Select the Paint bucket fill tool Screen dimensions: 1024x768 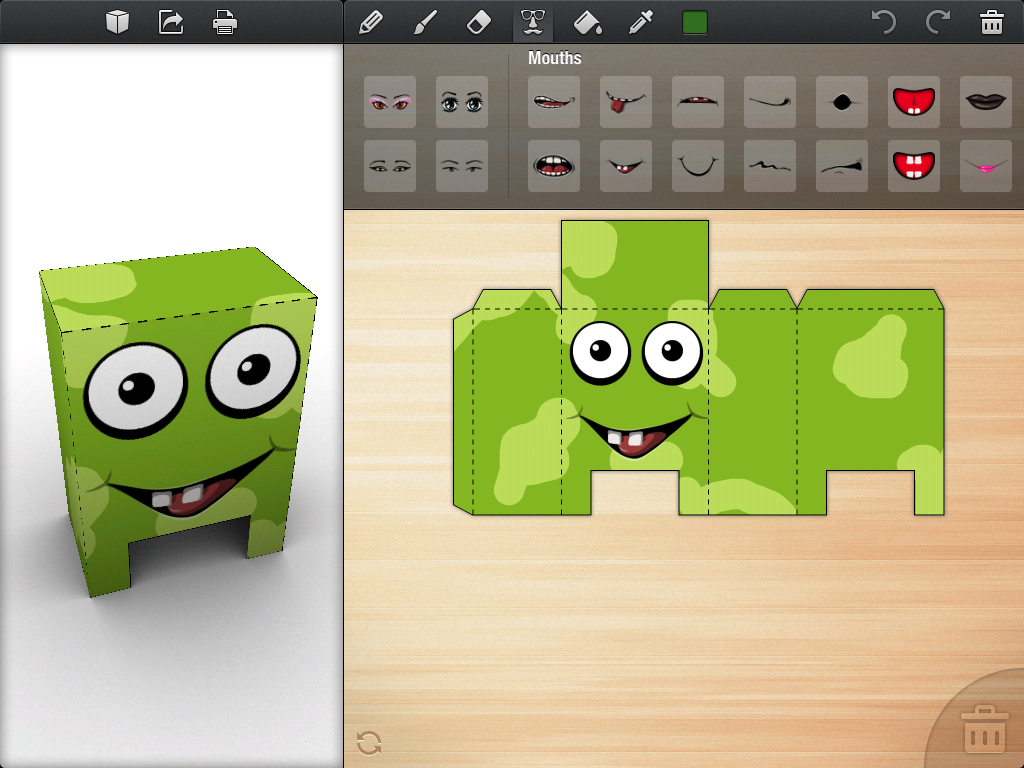coord(588,22)
